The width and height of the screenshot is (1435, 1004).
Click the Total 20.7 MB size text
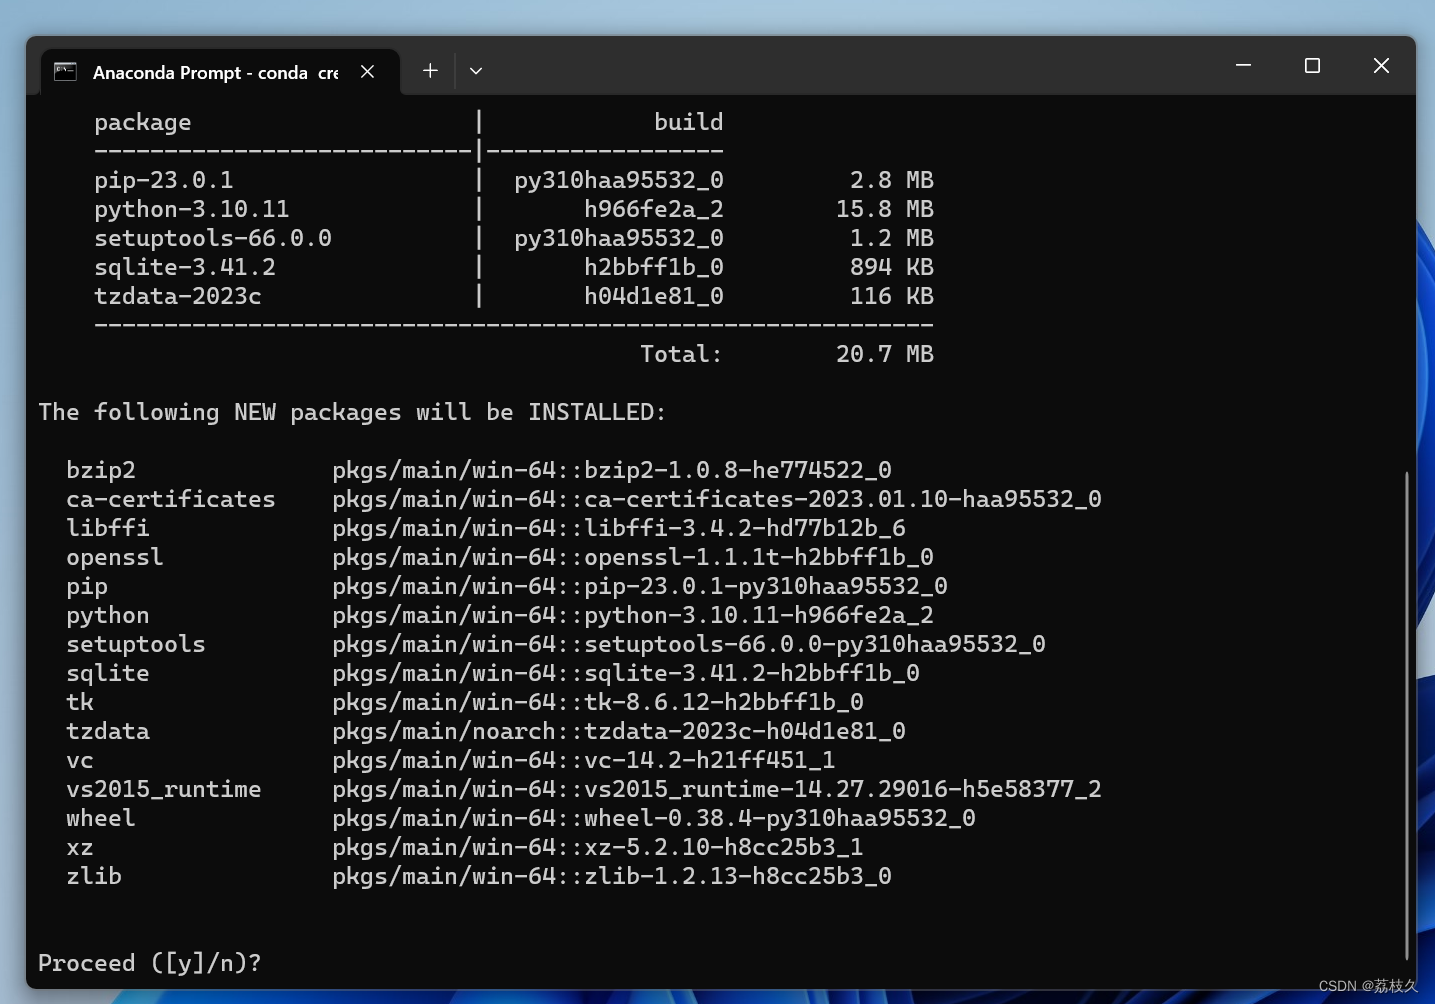tap(884, 354)
